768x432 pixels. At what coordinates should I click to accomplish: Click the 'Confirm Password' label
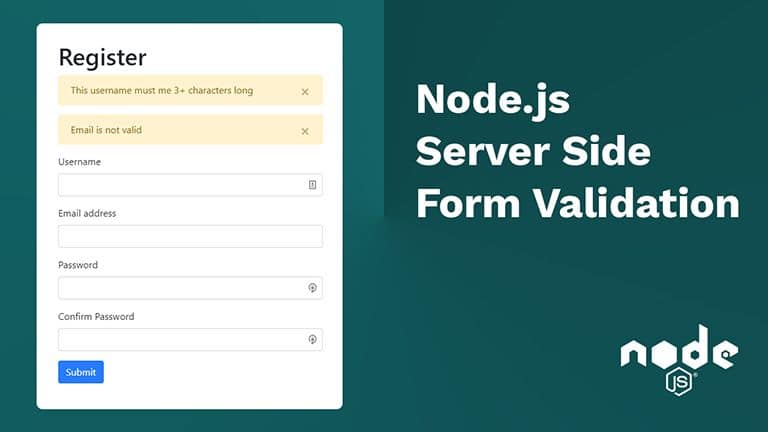pyautogui.click(x=96, y=317)
